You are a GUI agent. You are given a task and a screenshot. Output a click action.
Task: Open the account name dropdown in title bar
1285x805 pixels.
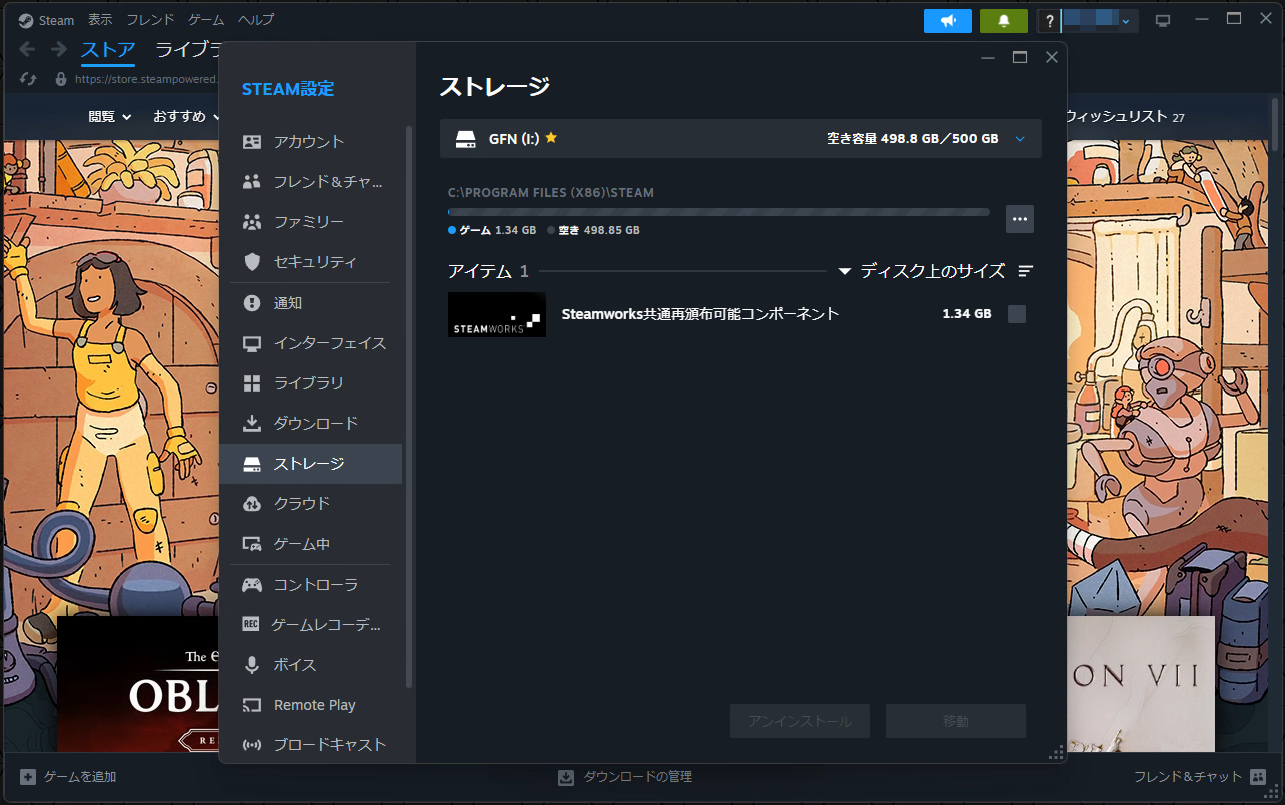pos(1098,20)
